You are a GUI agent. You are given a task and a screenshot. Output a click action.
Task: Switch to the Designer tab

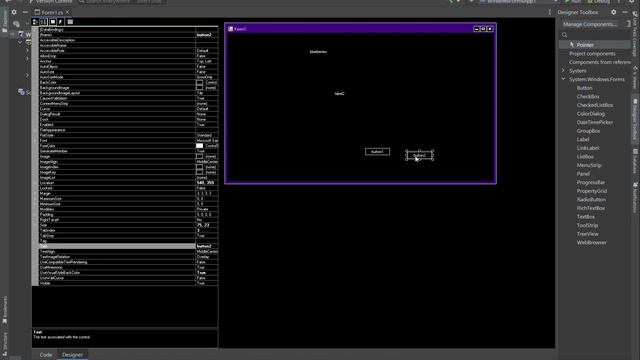(73, 355)
